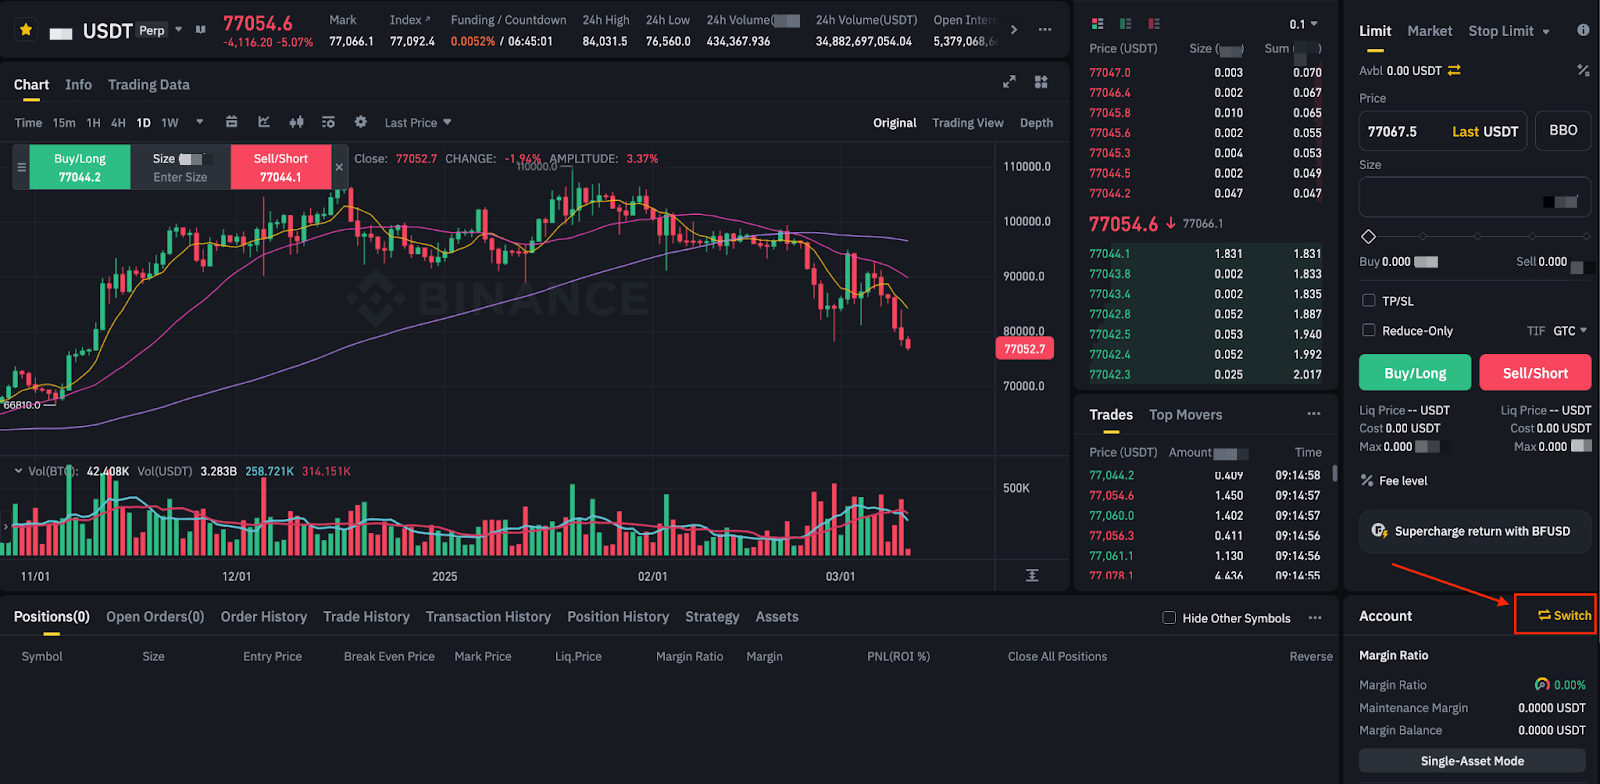Select the 15m time interval

click(64, 123)
